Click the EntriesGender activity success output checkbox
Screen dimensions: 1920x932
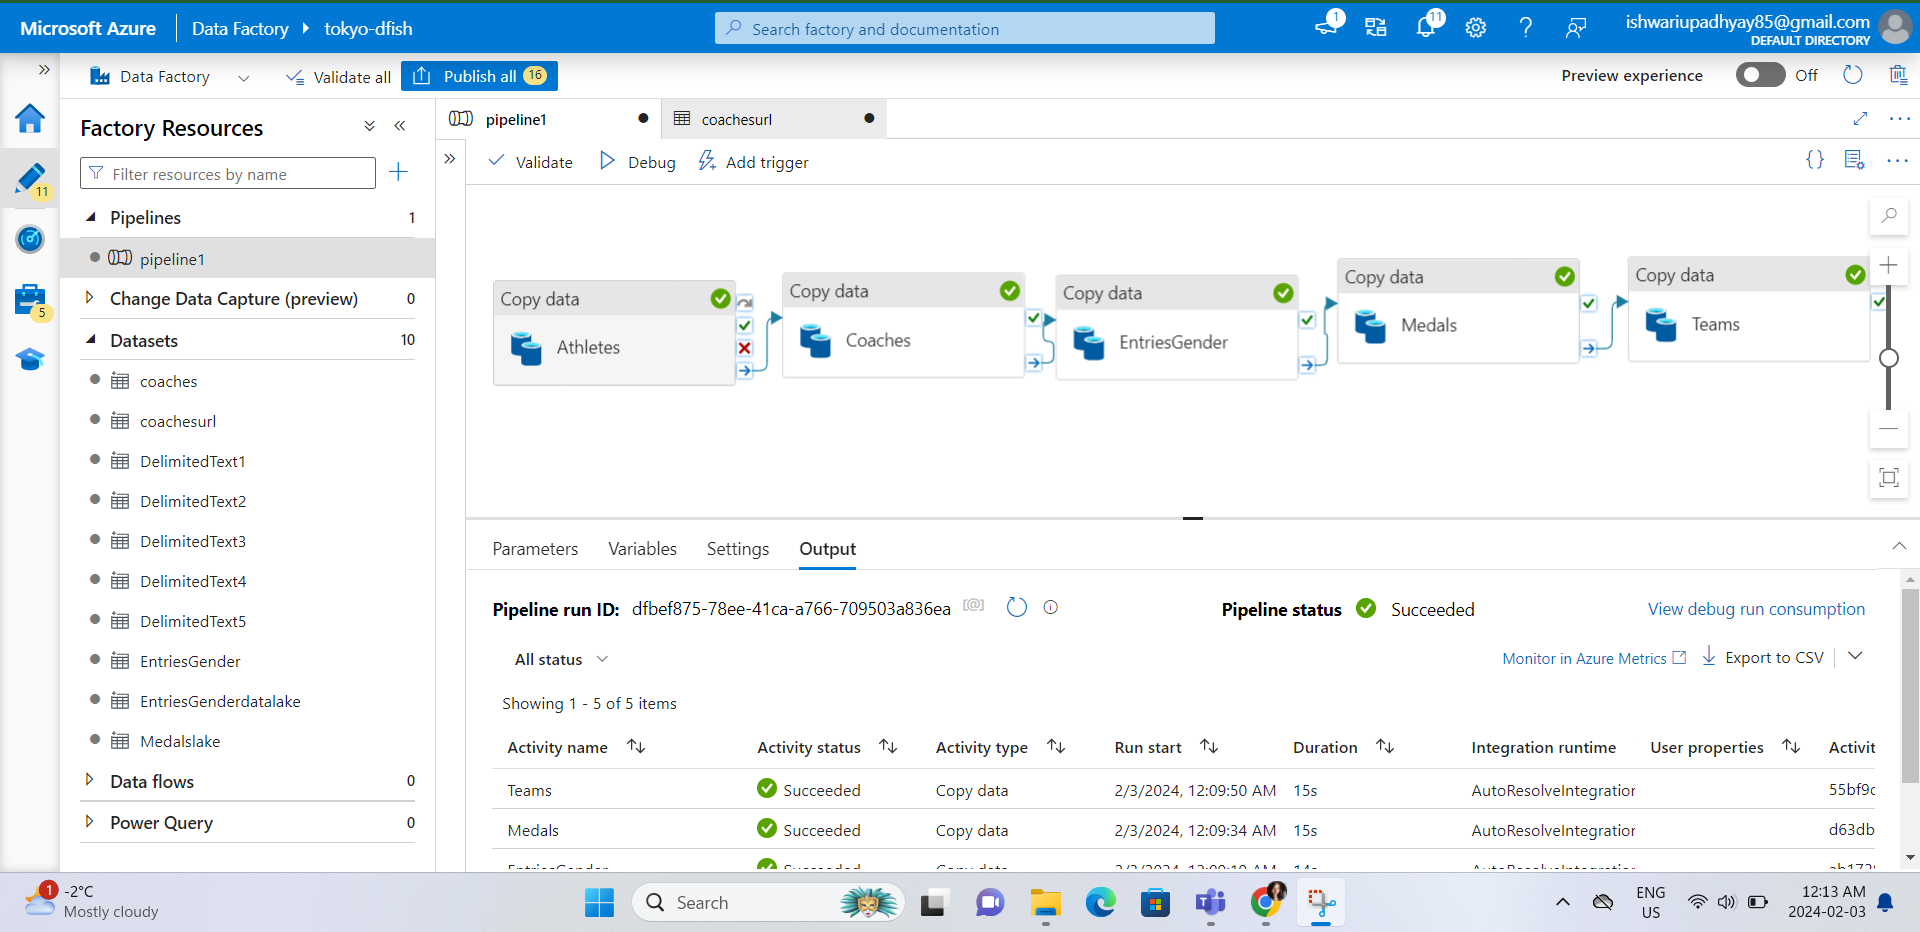tap(1307, 320)
